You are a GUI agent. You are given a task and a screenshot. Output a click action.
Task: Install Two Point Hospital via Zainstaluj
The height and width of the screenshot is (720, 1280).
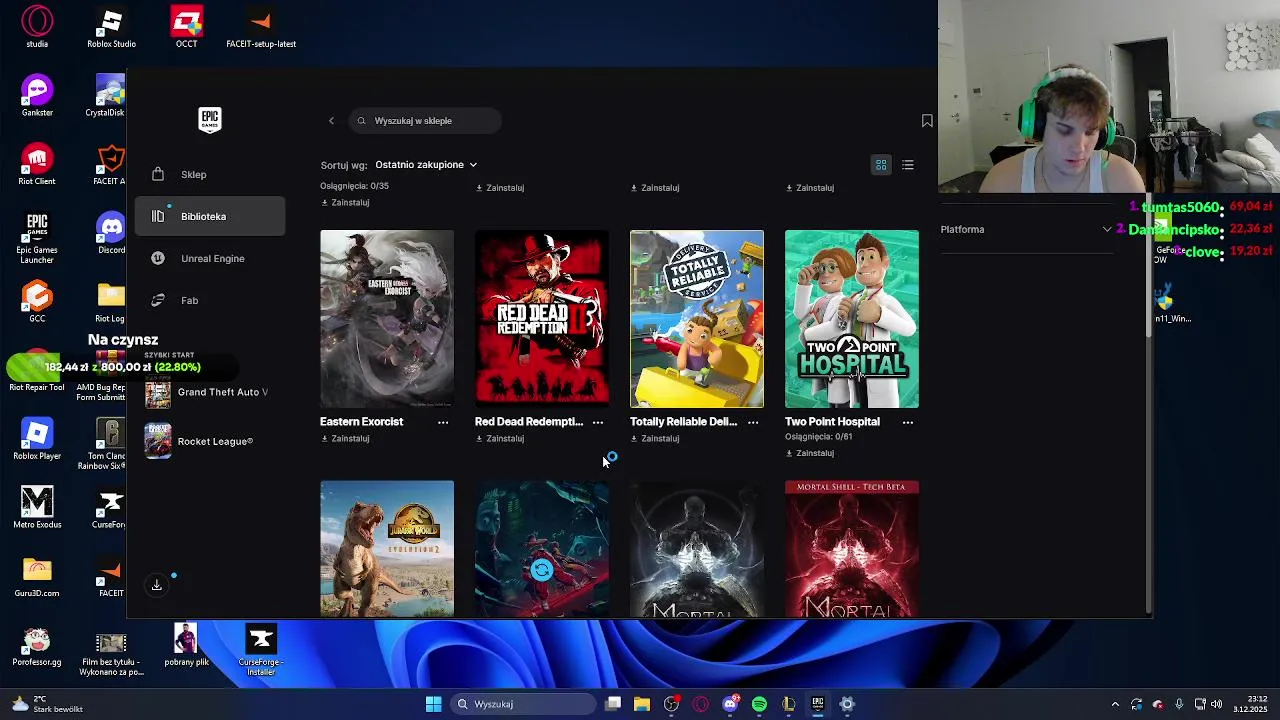click(810, 453)
